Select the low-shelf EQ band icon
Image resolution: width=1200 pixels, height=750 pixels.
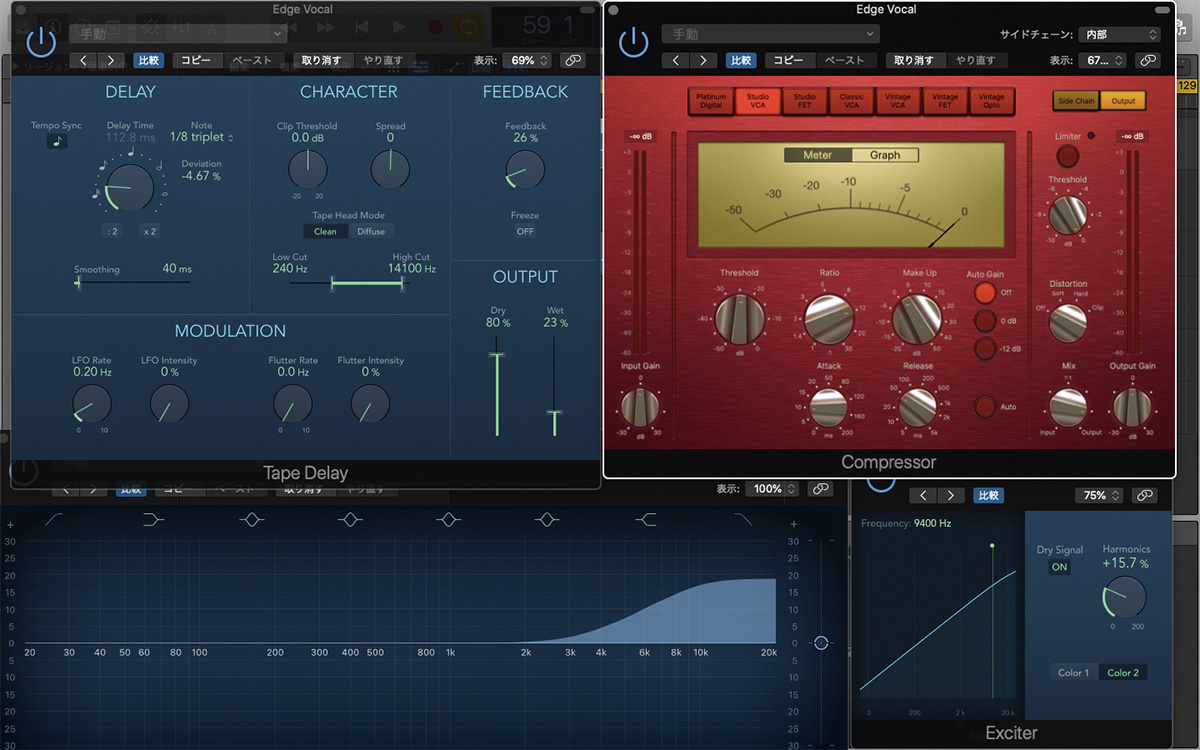click(153, 519)
